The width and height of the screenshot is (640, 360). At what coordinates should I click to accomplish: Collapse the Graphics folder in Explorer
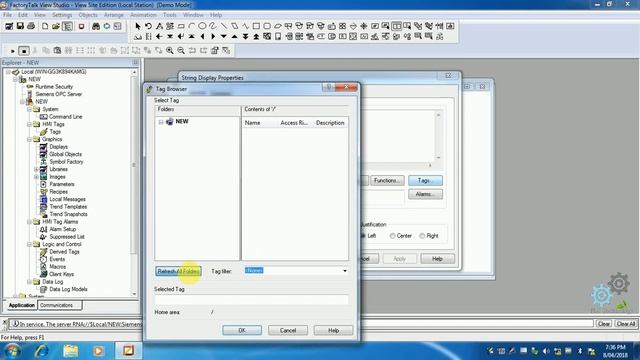29,140
